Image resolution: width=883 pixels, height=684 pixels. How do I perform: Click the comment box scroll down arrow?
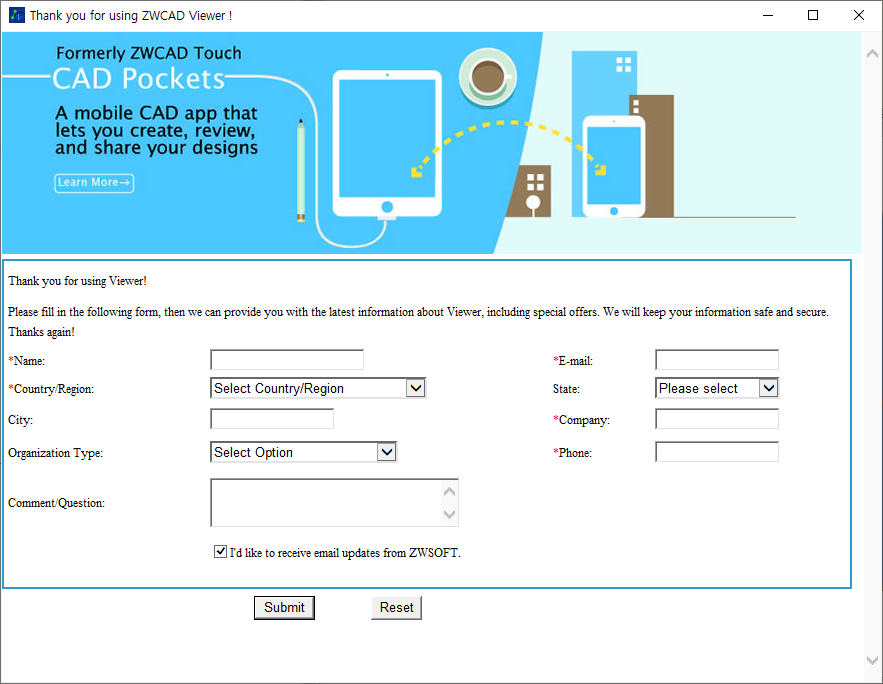click(449, 514)
